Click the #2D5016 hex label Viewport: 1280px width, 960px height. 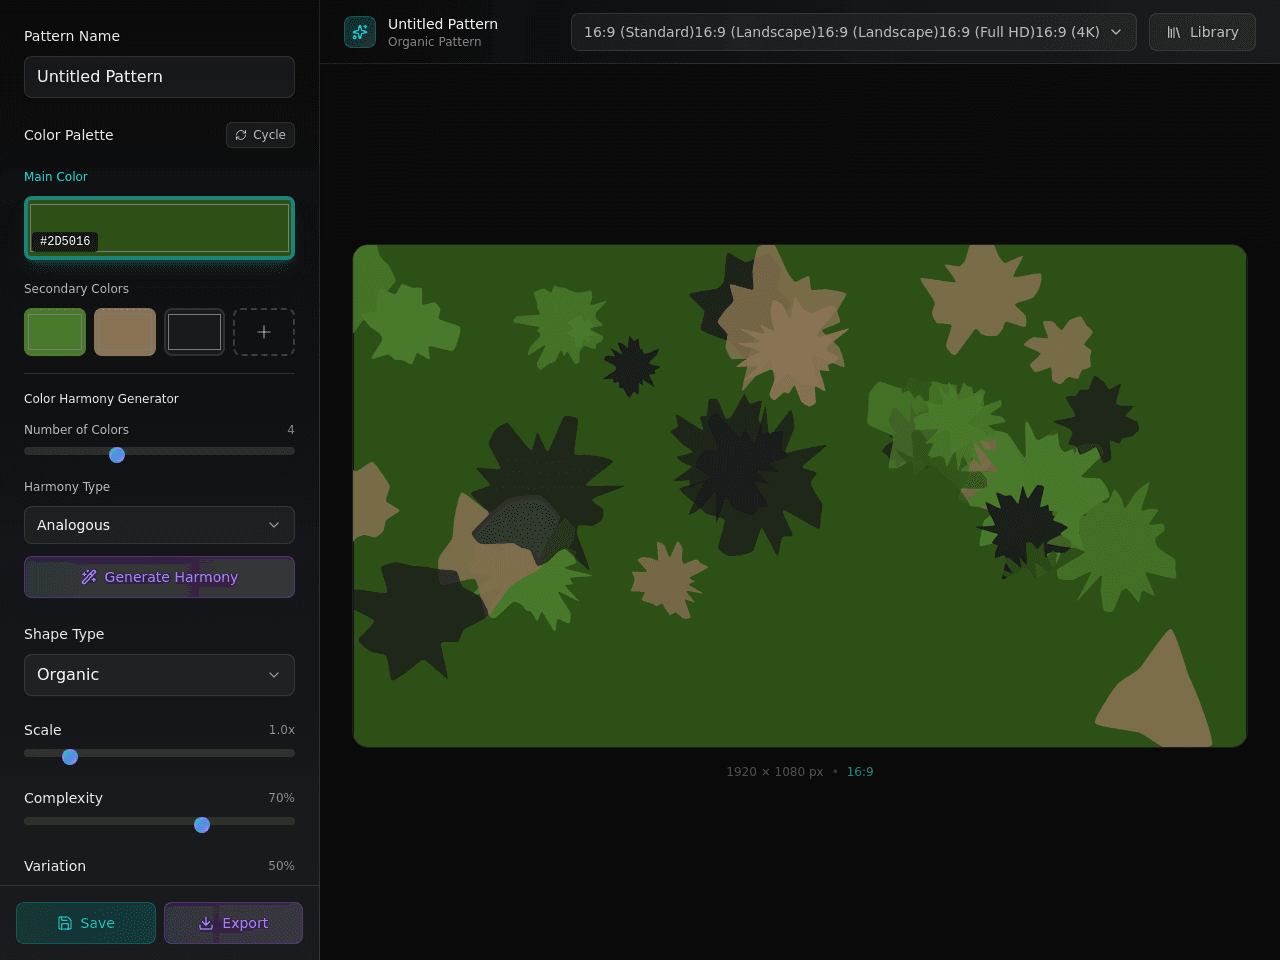(65, 241)
